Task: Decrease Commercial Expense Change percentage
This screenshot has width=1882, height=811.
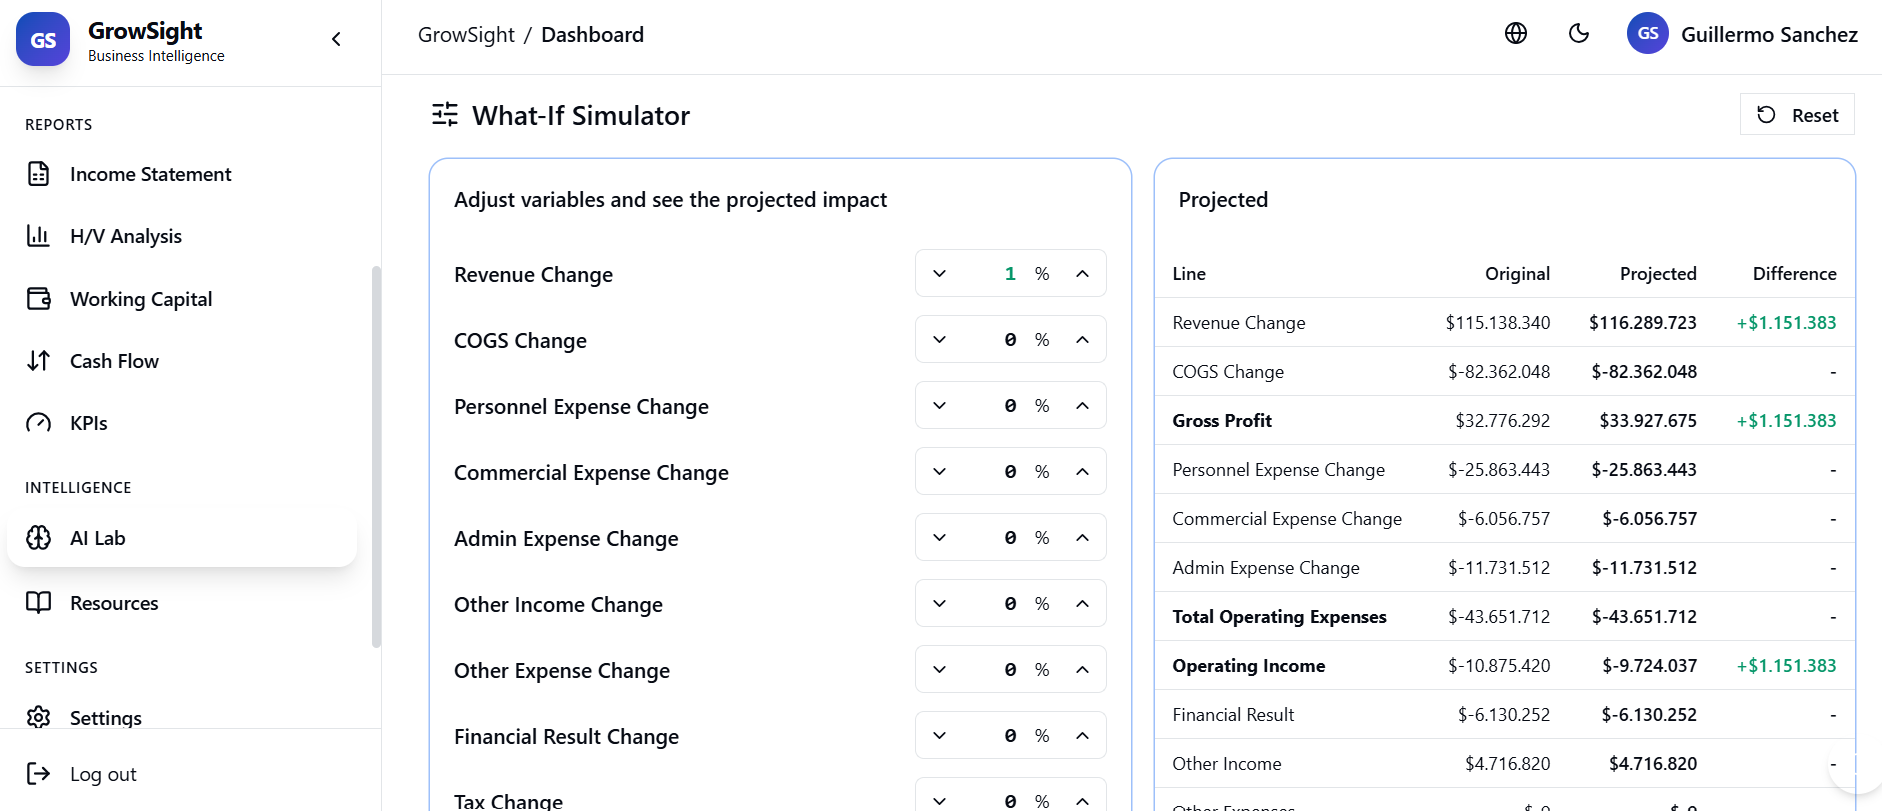Action: coord(939,472)
